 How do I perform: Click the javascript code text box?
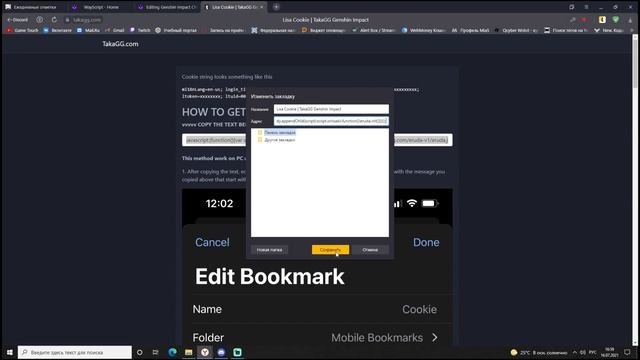click(x=317, y=140)
